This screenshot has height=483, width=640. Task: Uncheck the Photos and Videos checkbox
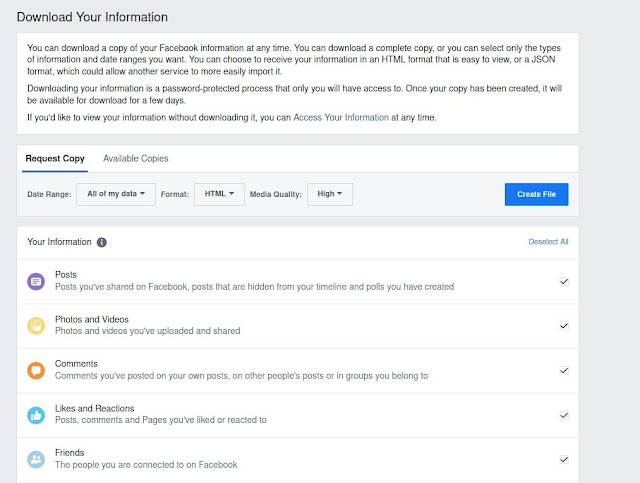[564, 326]
